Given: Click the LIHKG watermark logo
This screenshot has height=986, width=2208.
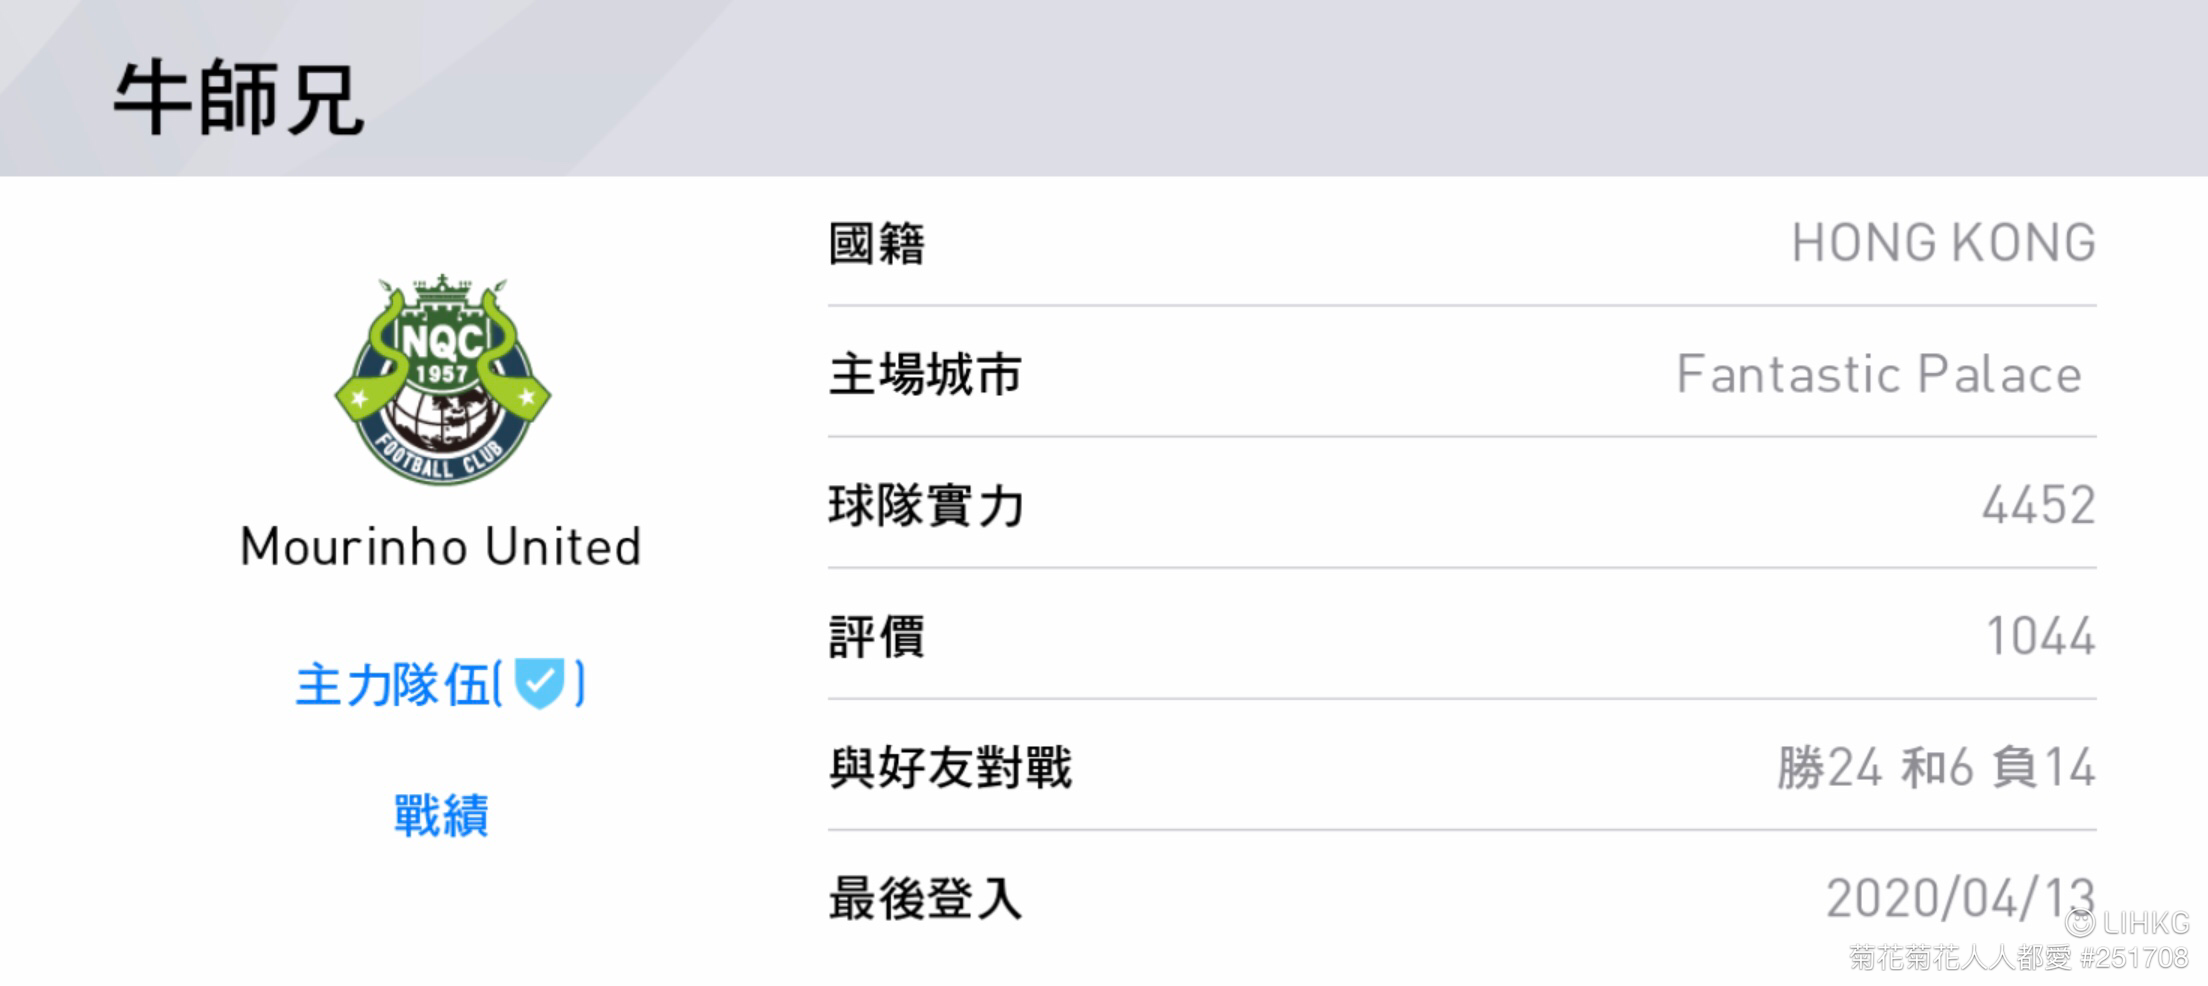Looking at the screenshot, I should click(2128, 922).
